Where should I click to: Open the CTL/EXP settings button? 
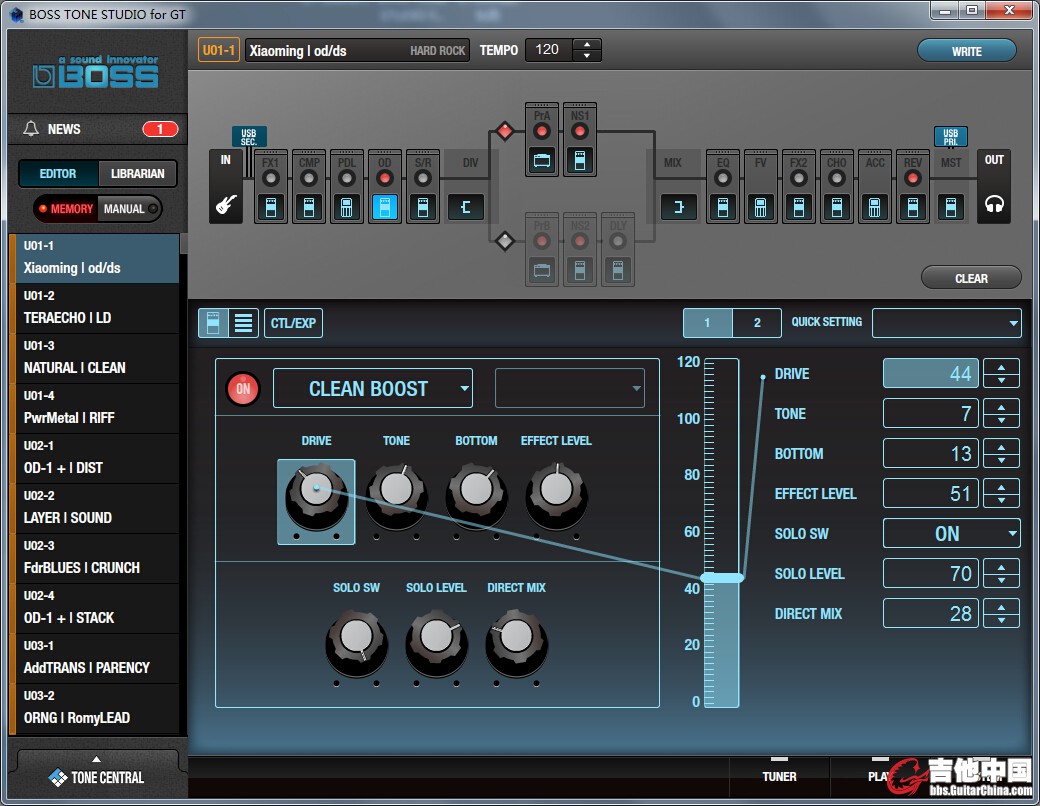point(293,323)
